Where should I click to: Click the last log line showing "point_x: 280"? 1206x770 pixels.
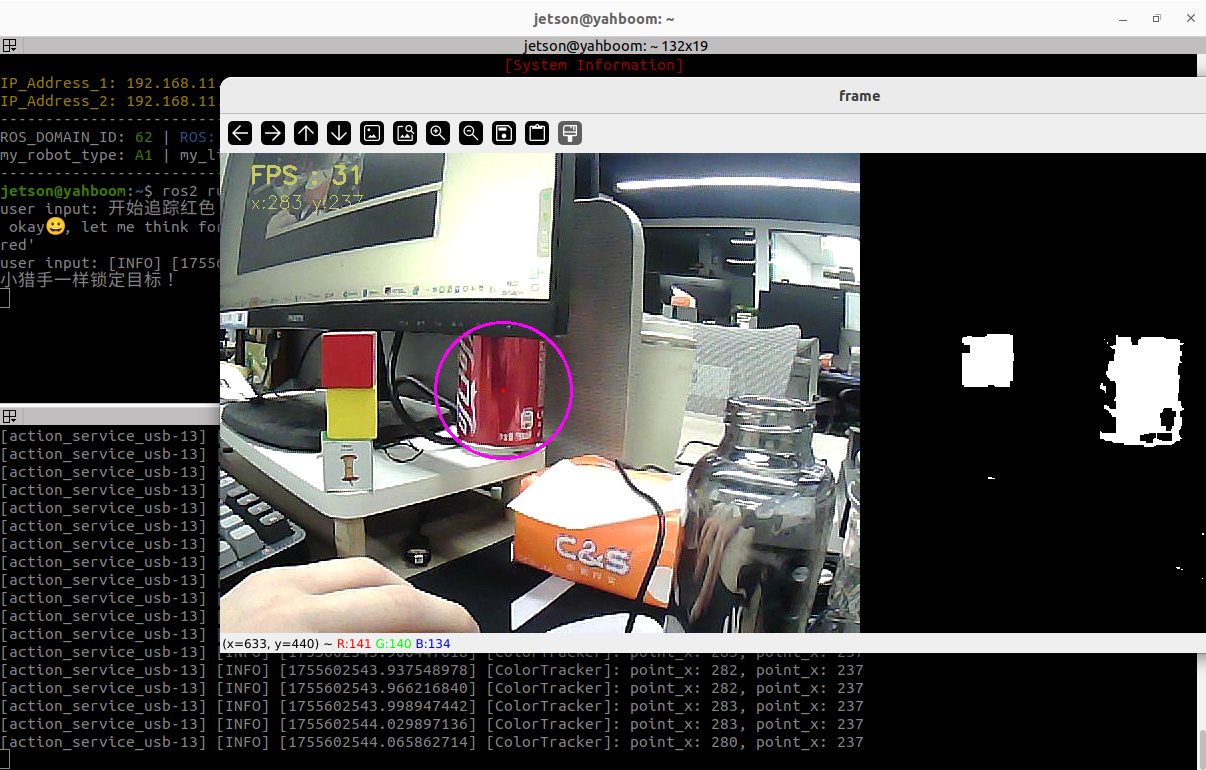pos(432,742)
